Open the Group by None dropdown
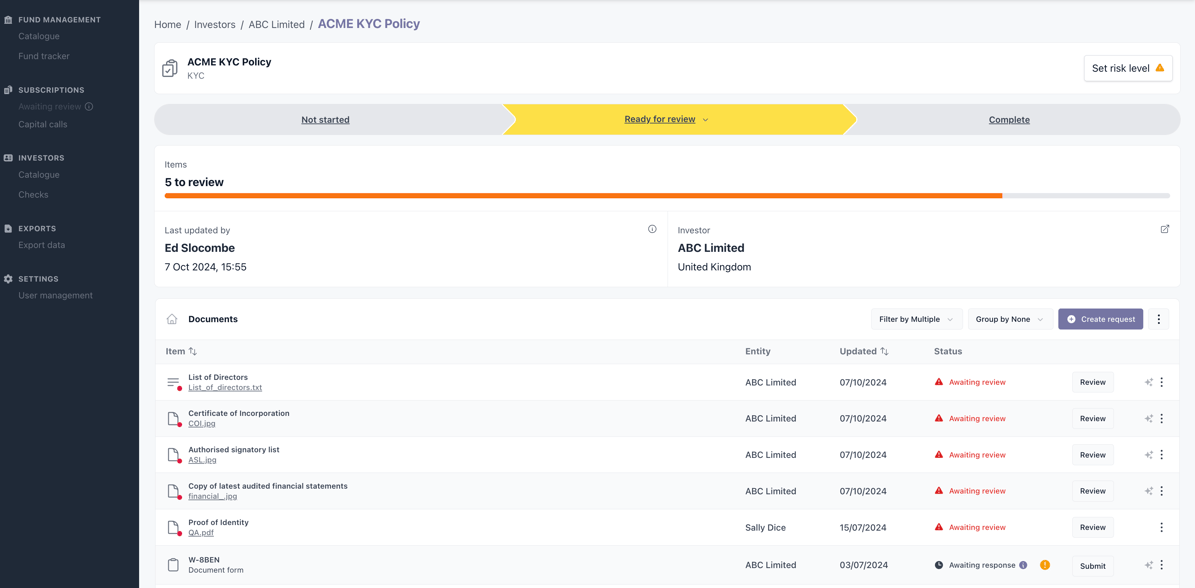Screen dimensions: 1195x588 click(x=1010, y=318)
